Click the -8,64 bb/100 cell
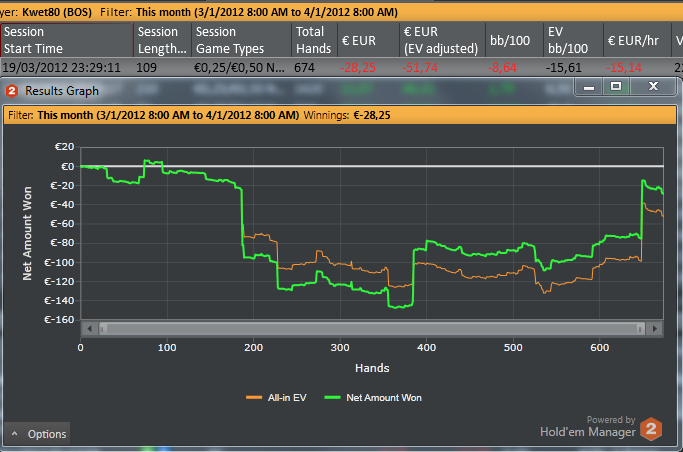Viewport: 683px width, 452px height. [x=502, y=68]
